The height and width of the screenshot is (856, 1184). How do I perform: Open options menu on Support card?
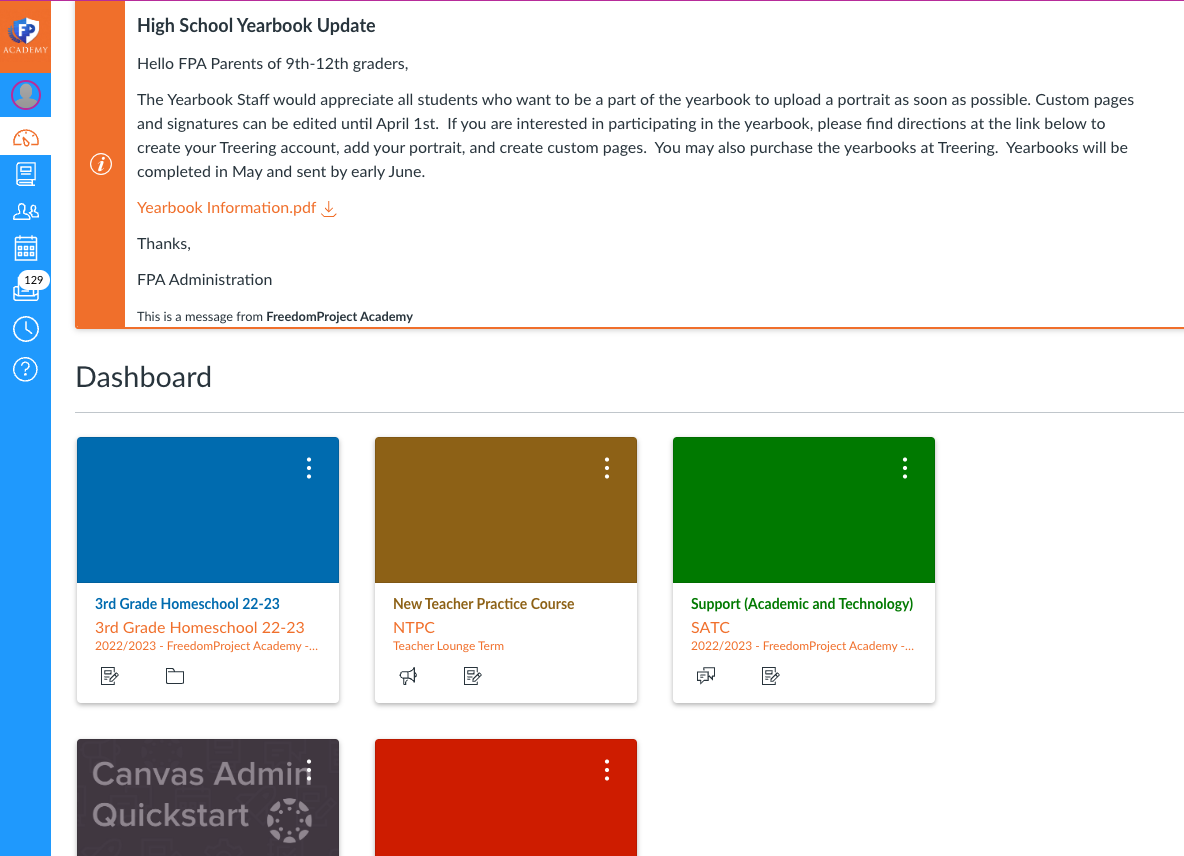coord(905,468)
